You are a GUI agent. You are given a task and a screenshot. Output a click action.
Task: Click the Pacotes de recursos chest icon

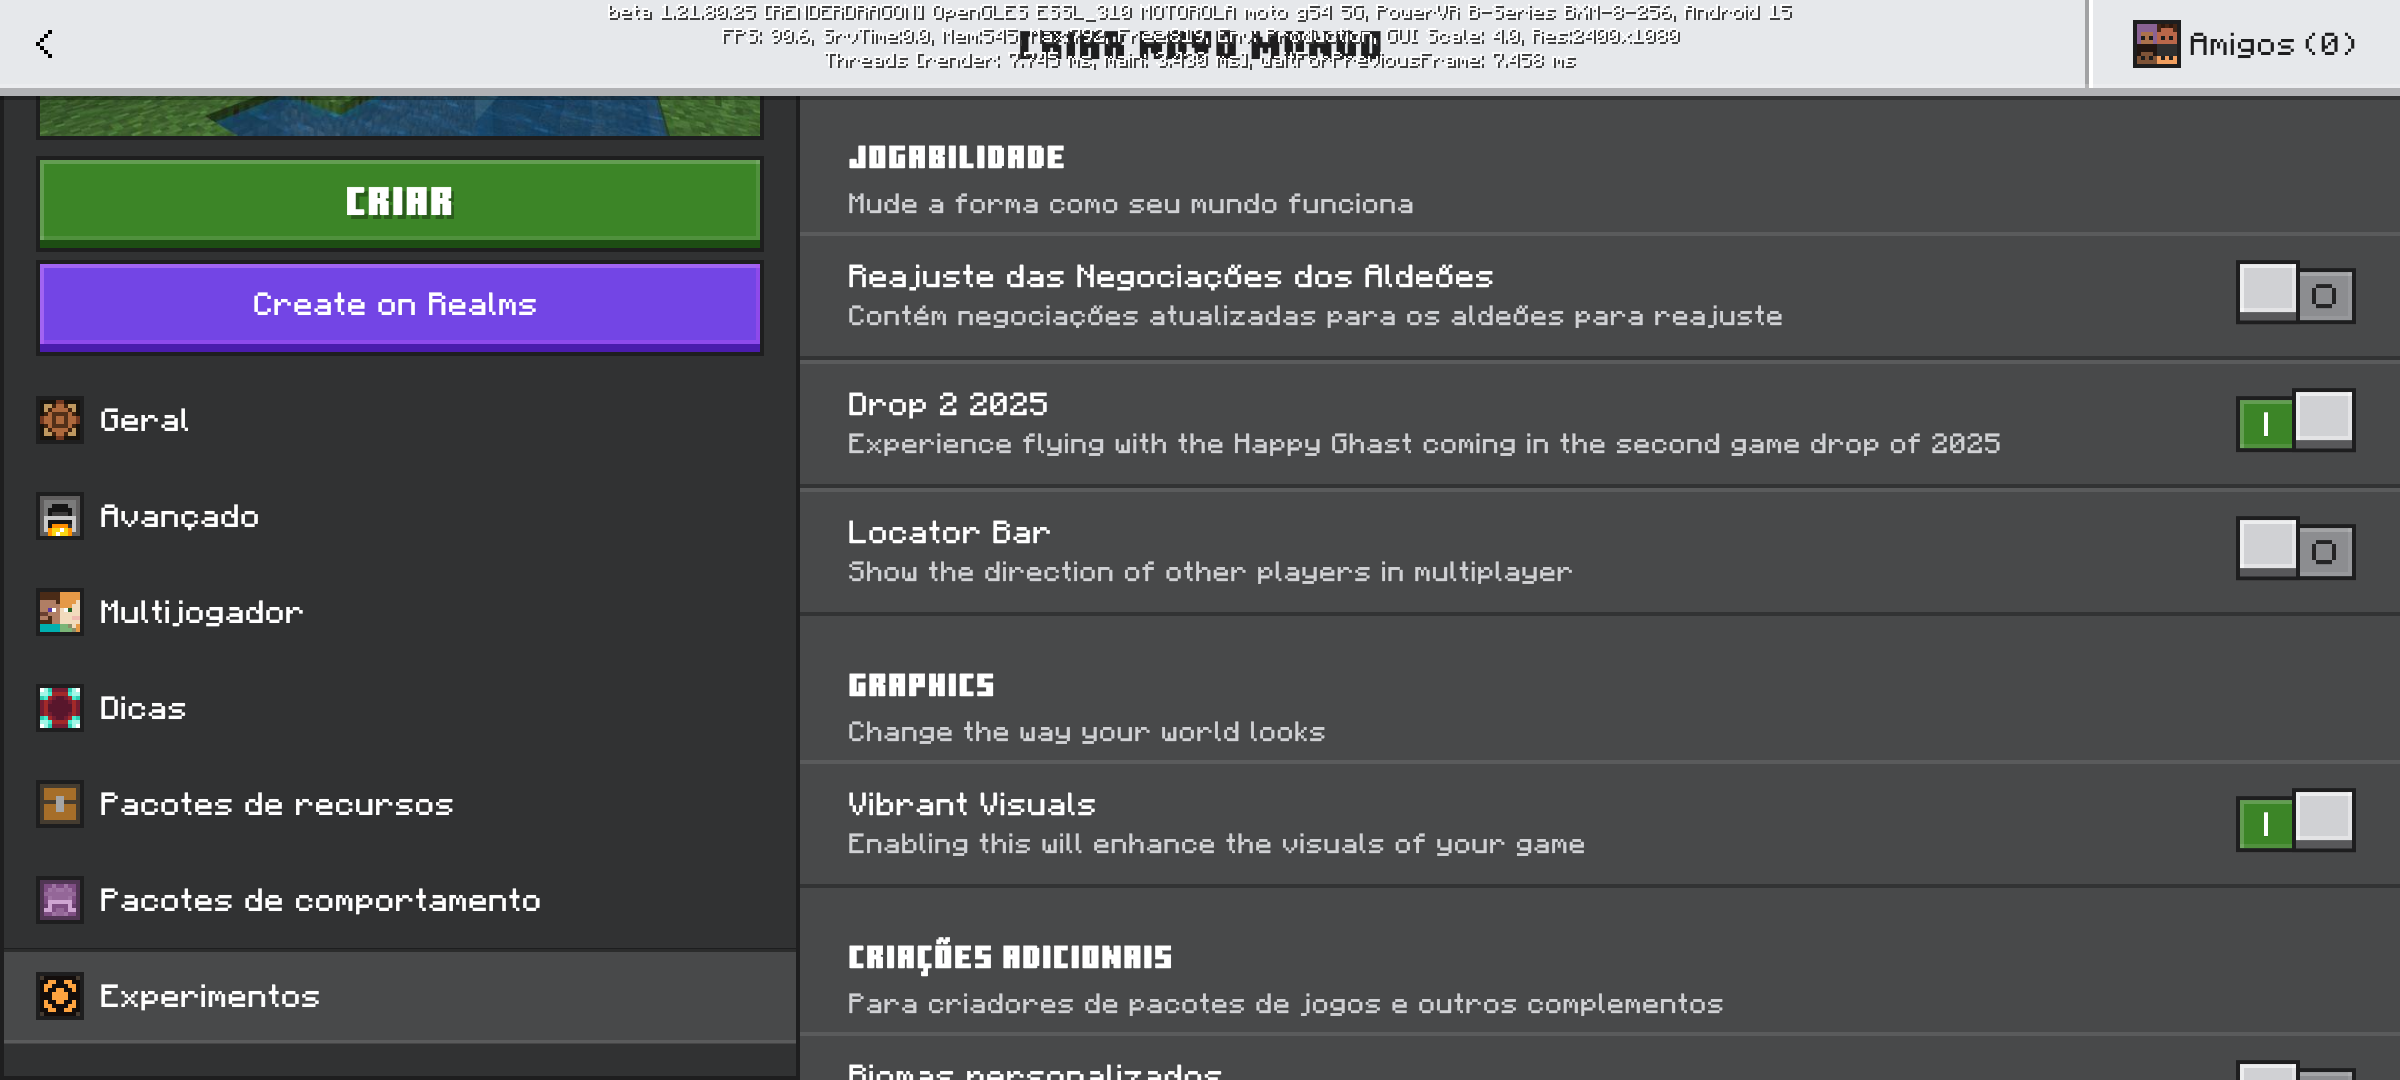pos(60,804)
